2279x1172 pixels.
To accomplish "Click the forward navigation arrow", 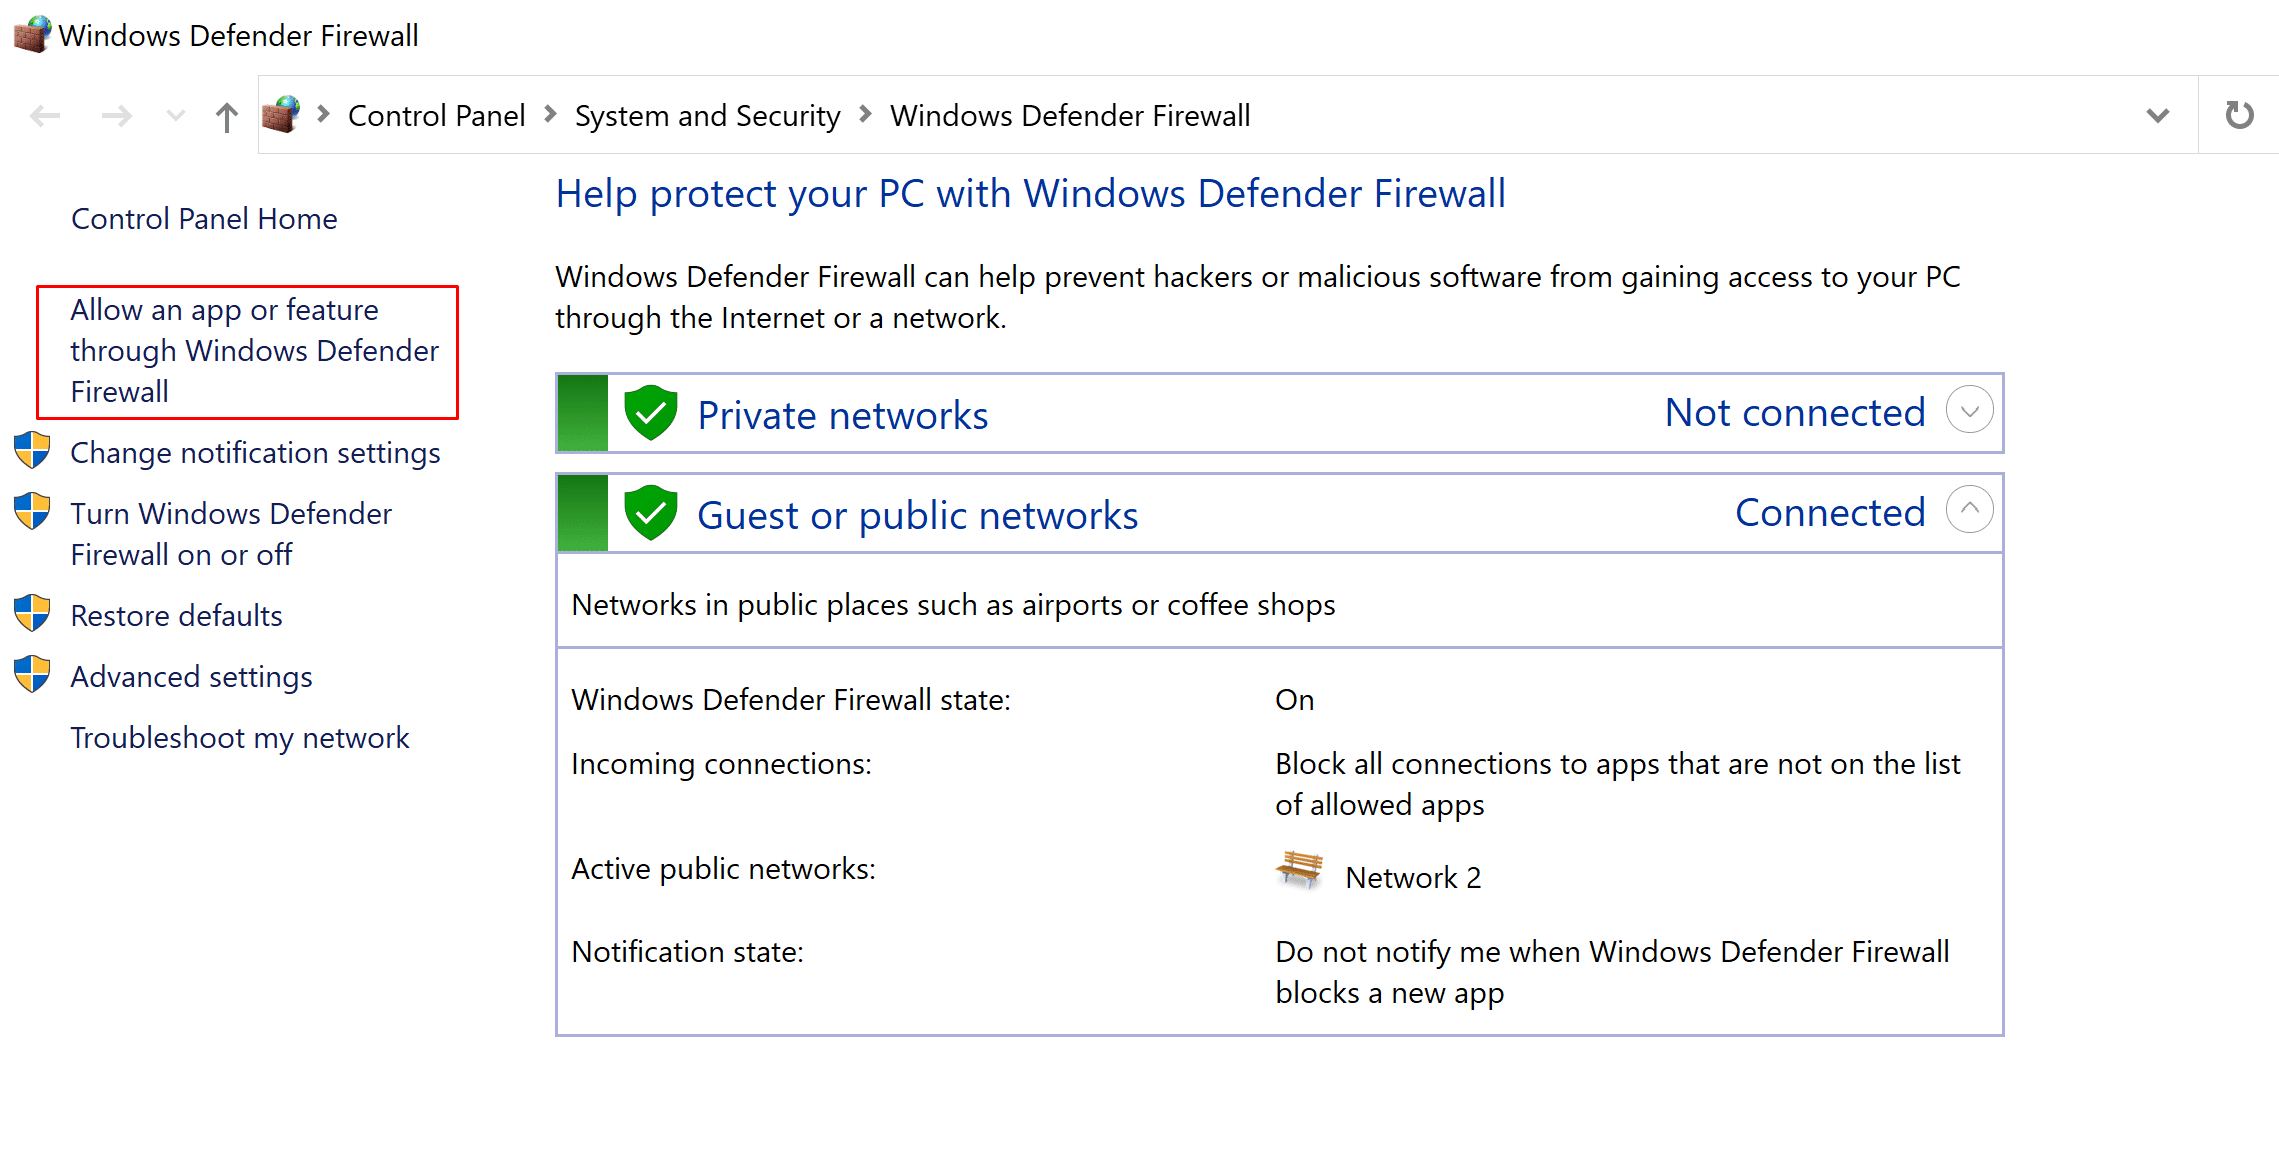I will point(117,116).
